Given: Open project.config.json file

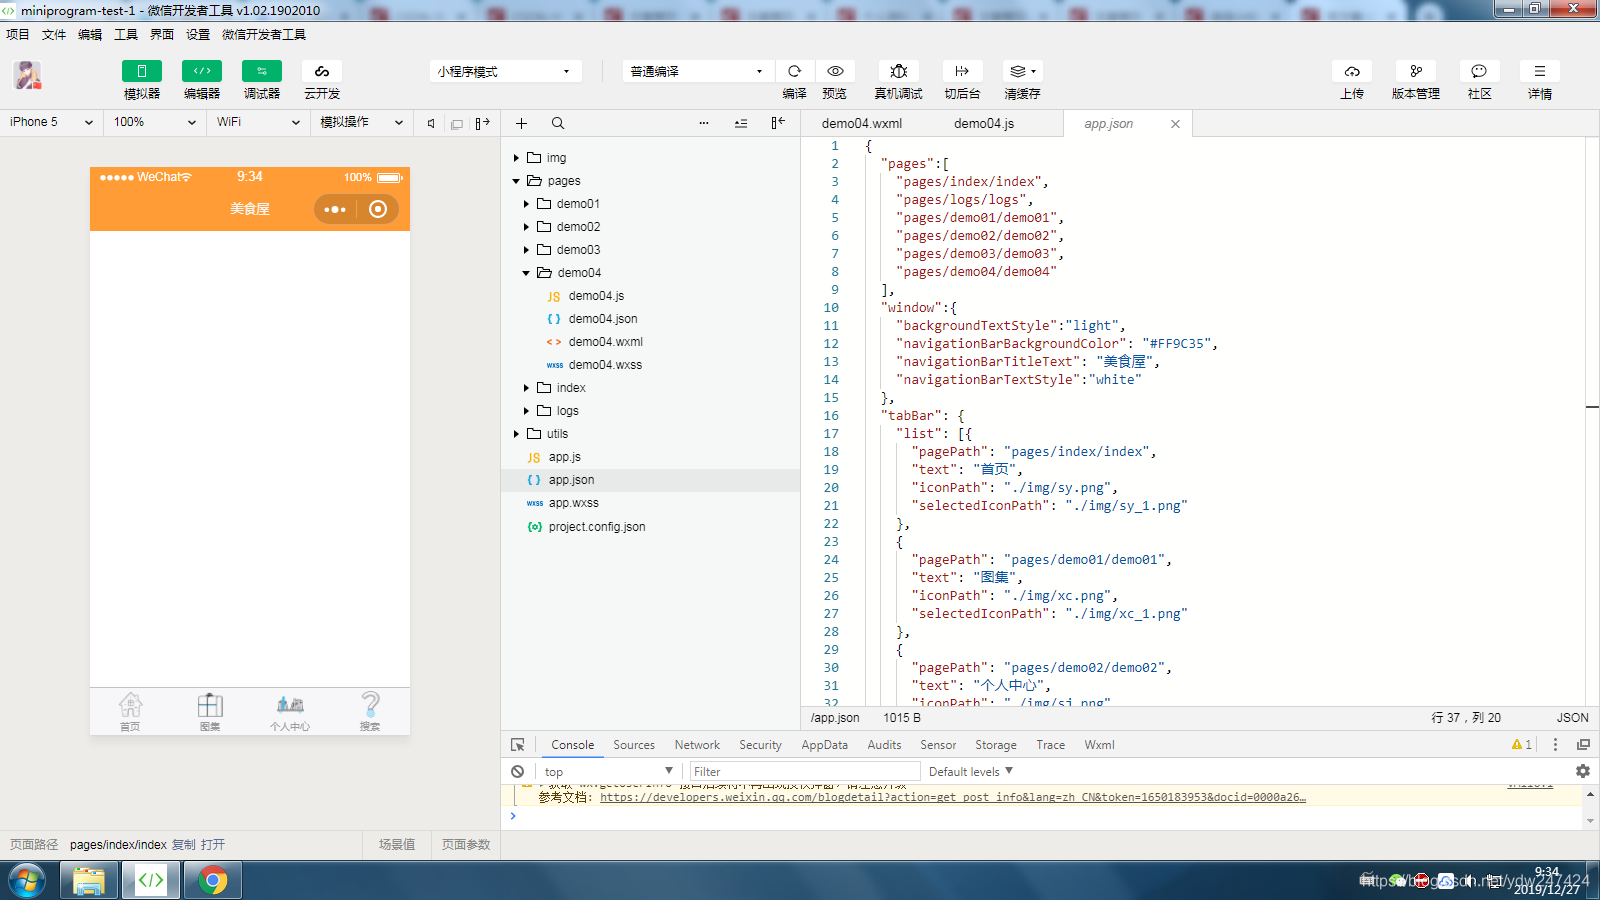Looking at the screenshot, I should (x=596, y=527).
